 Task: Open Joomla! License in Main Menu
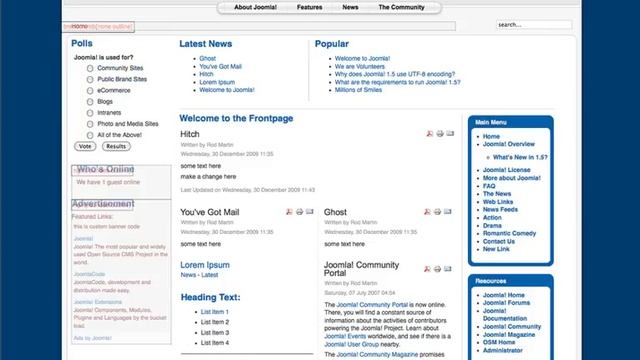click(507, 170)
